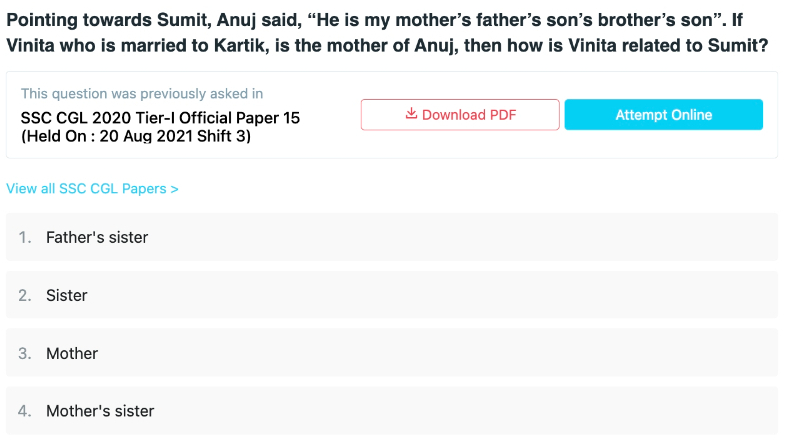
Task: Choose the option labeled Sister
Action: [x=392, y=295]
